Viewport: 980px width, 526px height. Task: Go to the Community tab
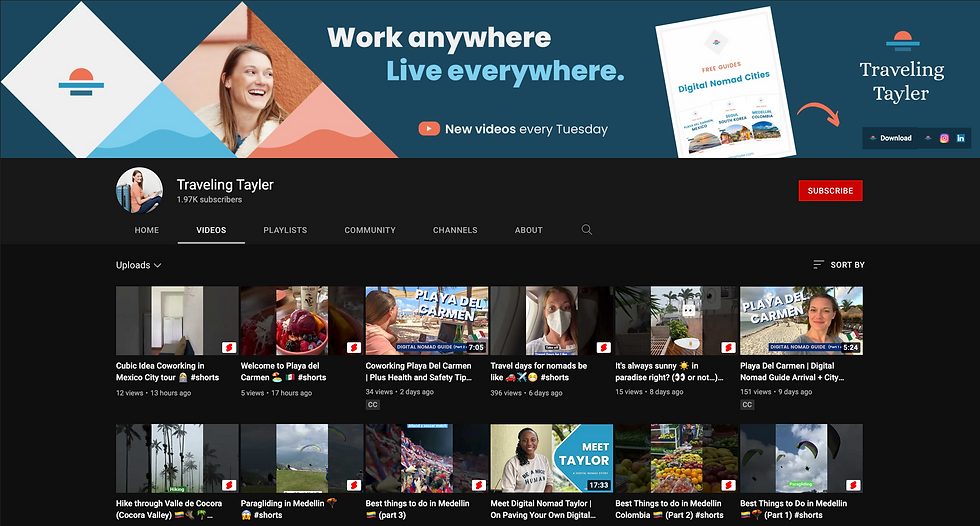click(370, 230)
